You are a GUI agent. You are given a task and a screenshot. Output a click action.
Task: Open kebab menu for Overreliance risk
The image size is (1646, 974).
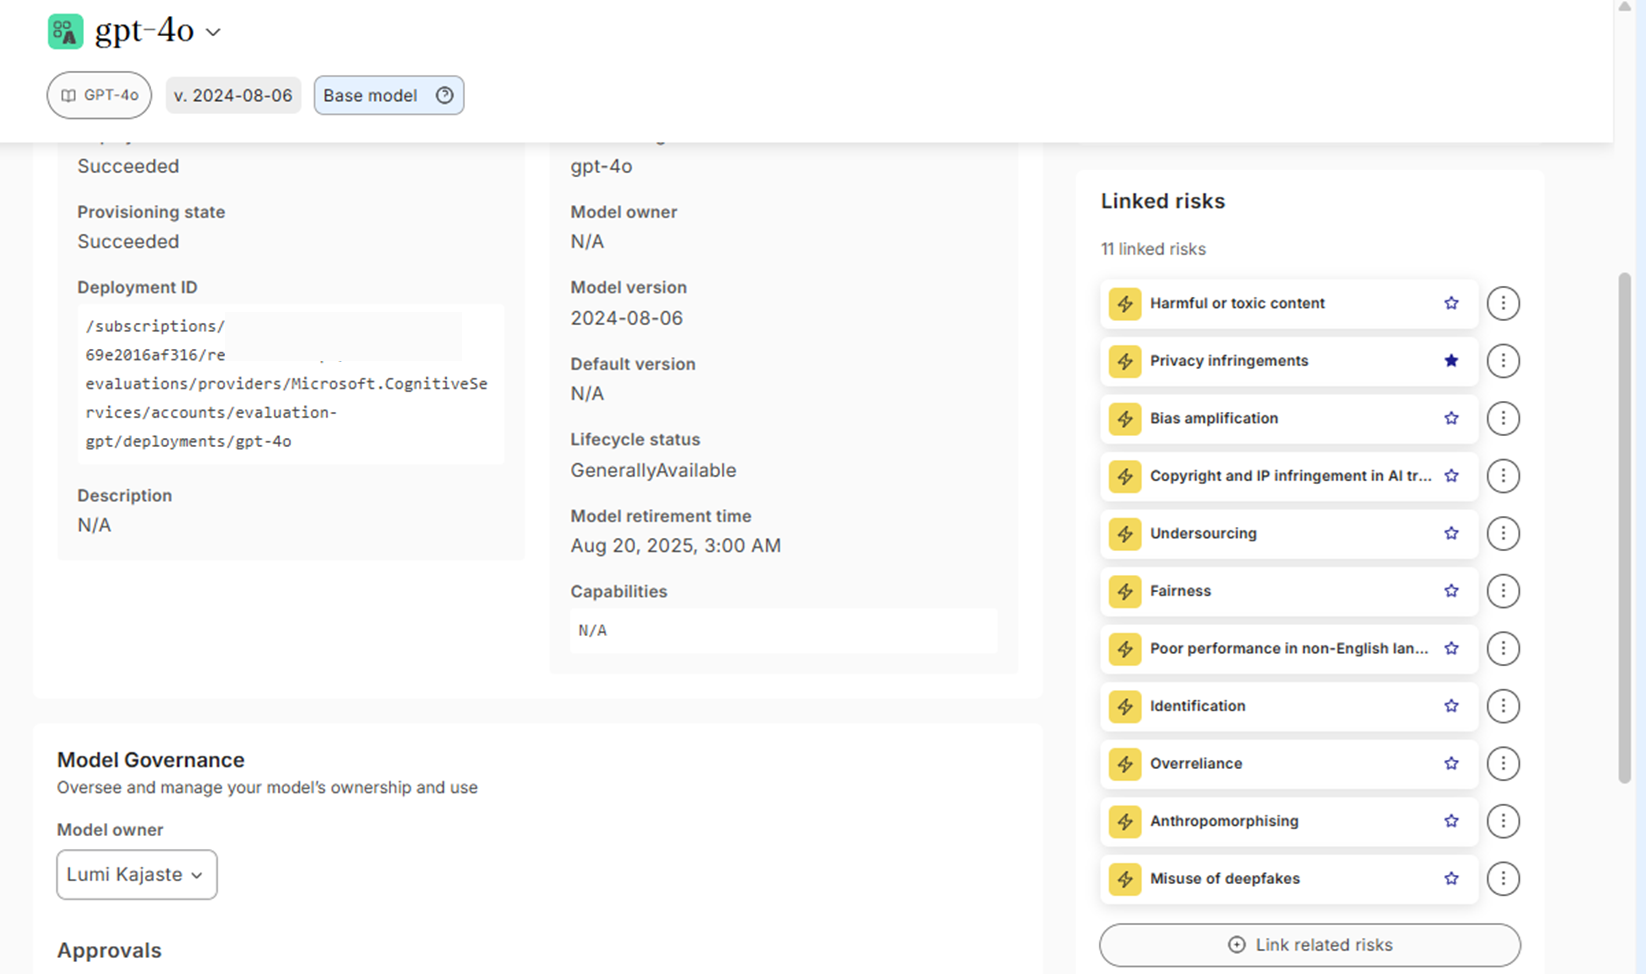pos(1502,764)
